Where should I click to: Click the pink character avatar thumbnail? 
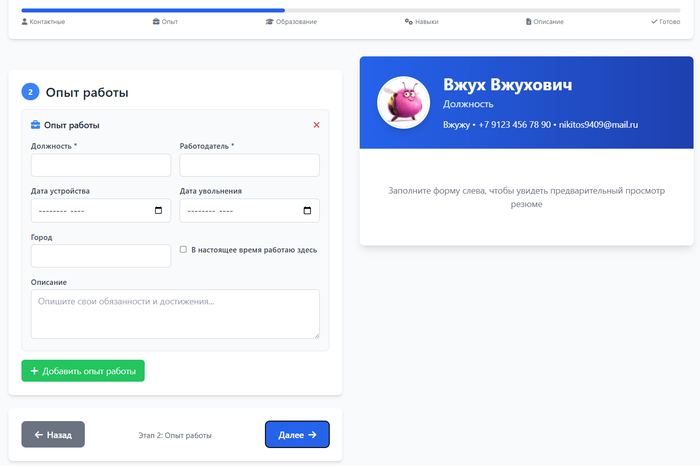(403, 103)
